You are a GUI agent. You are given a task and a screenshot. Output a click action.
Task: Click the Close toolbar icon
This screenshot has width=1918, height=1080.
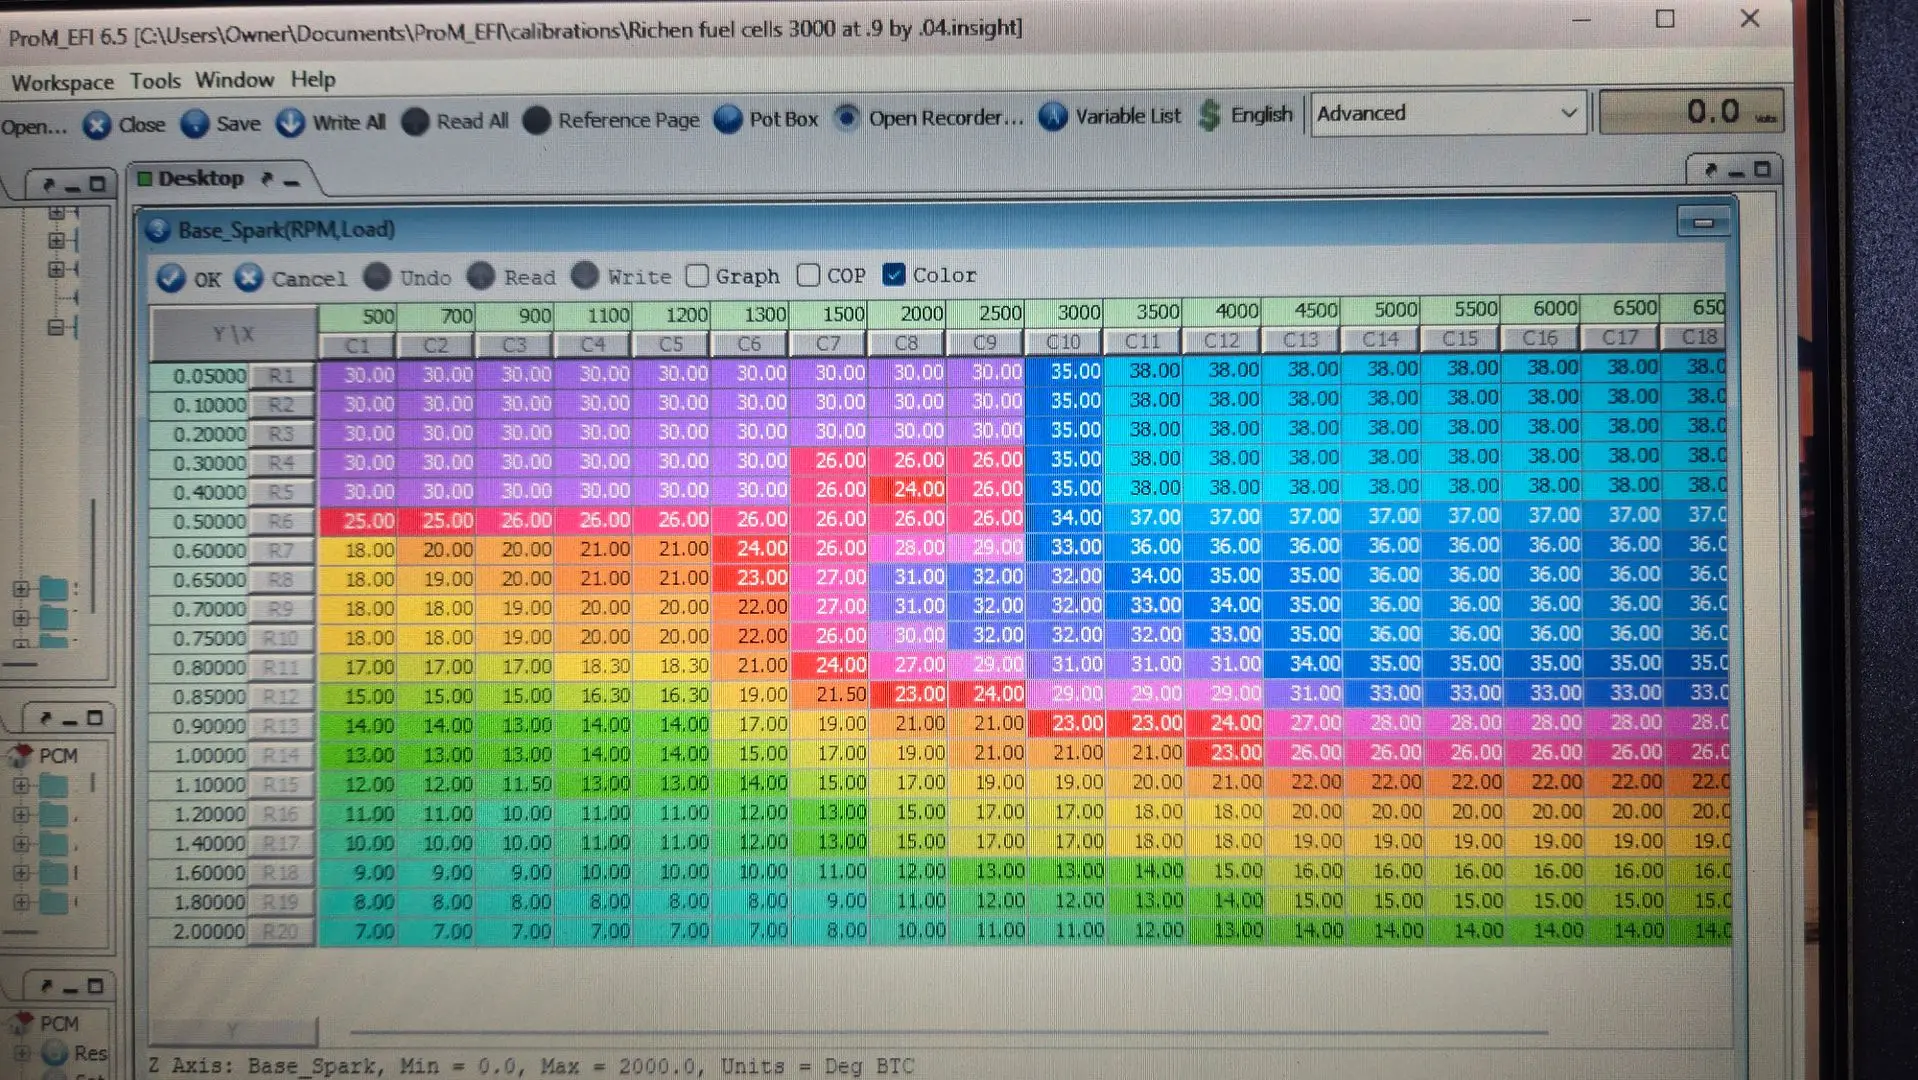click(97, 125)
